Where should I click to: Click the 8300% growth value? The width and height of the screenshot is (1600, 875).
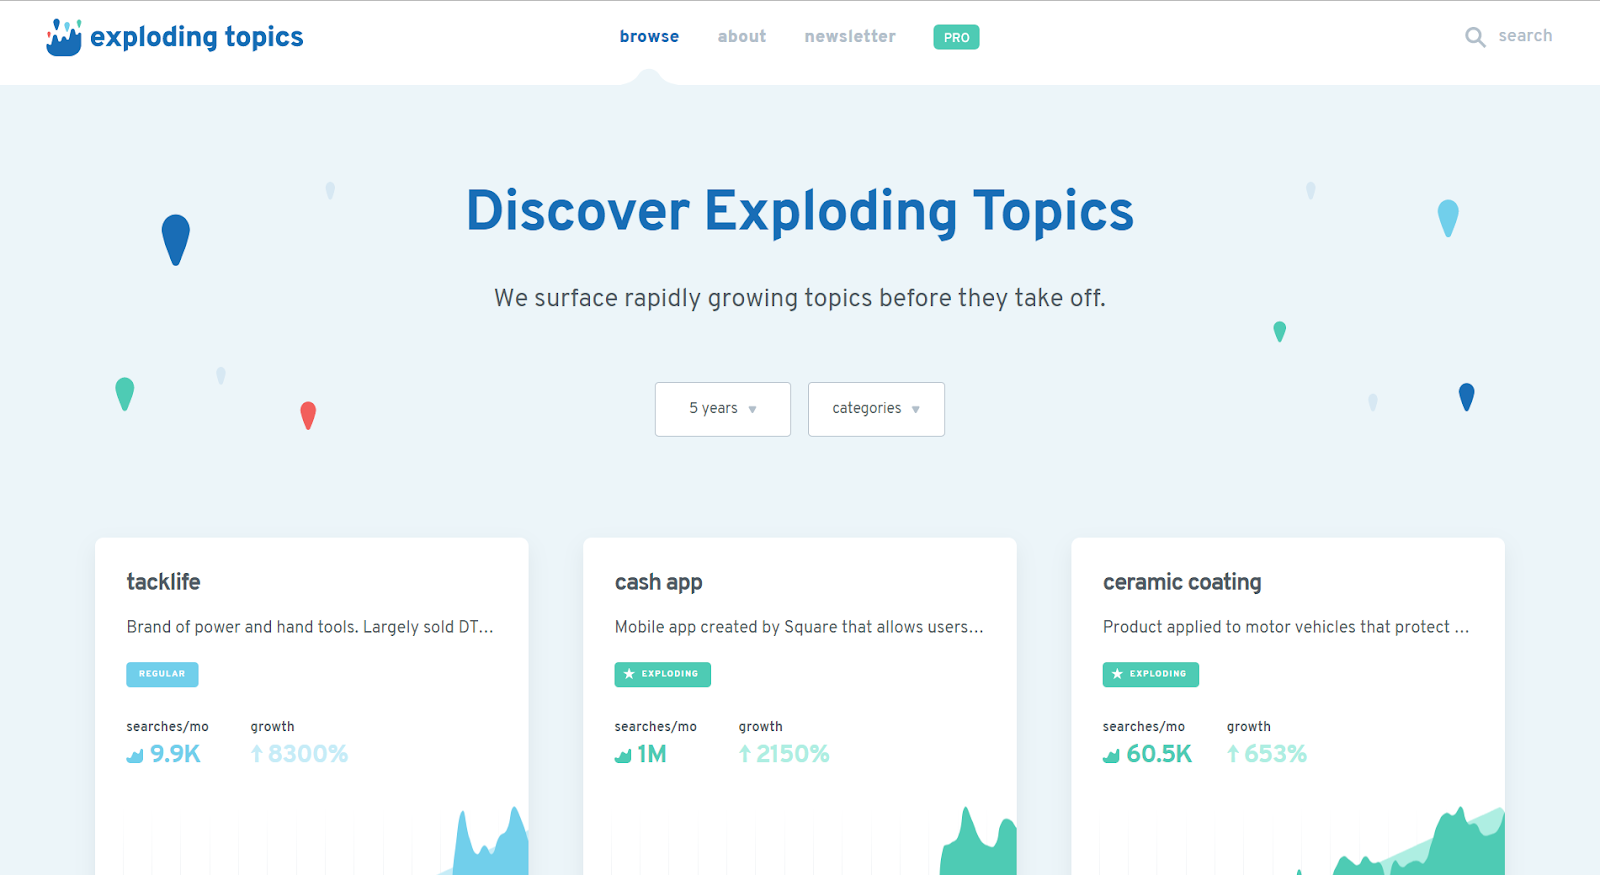pos(308,754)
